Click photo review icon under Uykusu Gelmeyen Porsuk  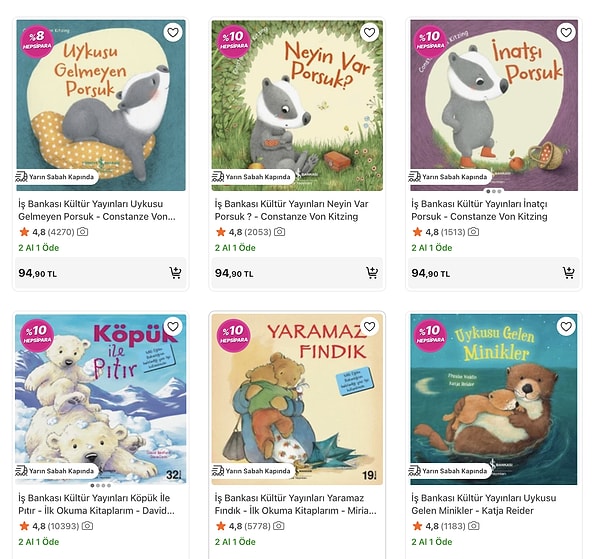[x=83, y=232]
